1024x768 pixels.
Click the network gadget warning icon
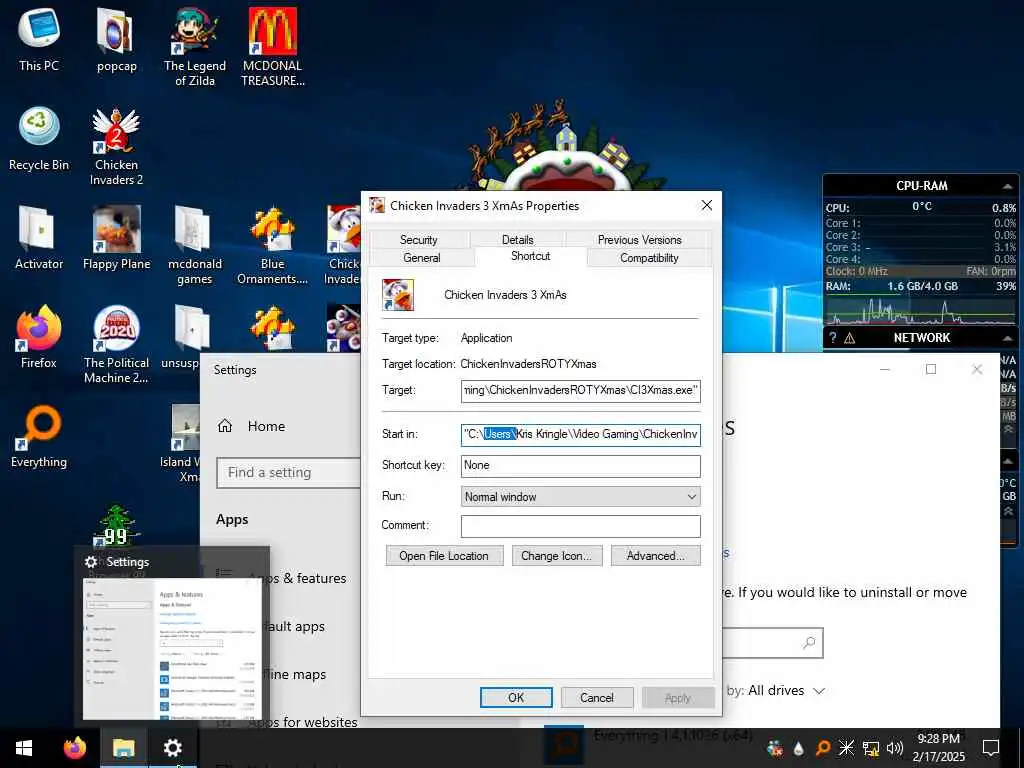point(850,338)
